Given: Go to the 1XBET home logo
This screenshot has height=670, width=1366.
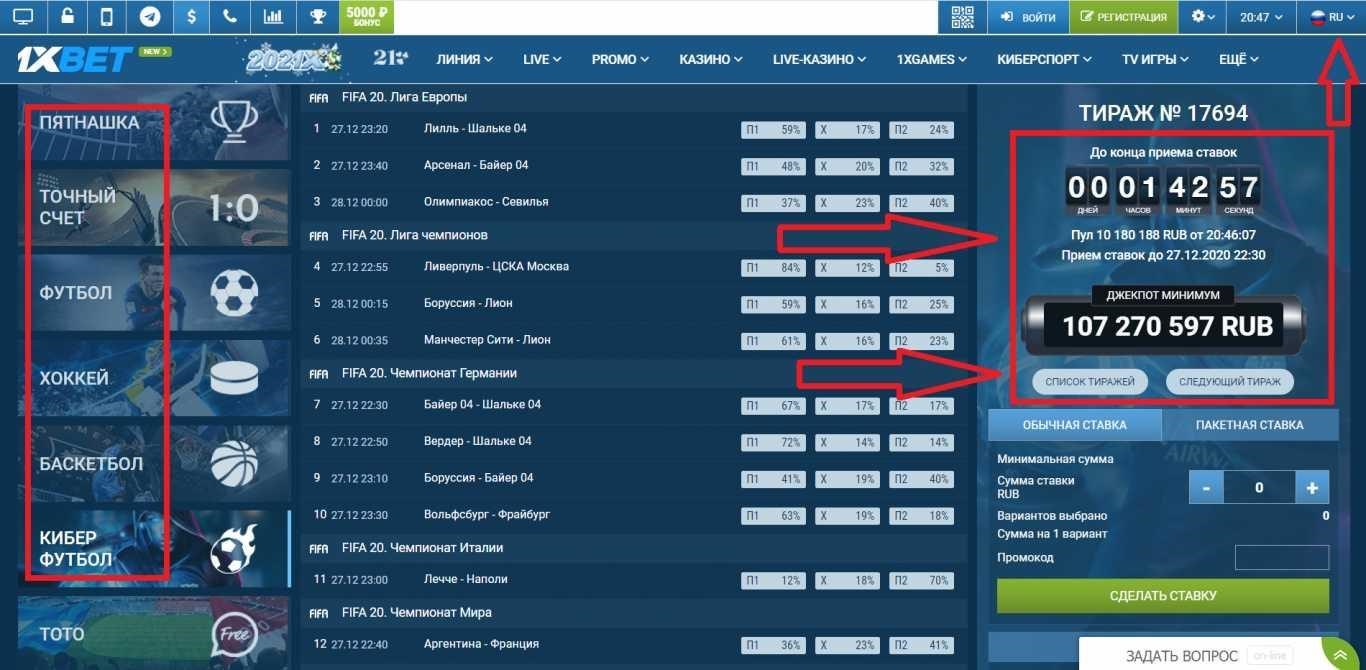Looking at the screenshot, I should [x=74, y=60].
